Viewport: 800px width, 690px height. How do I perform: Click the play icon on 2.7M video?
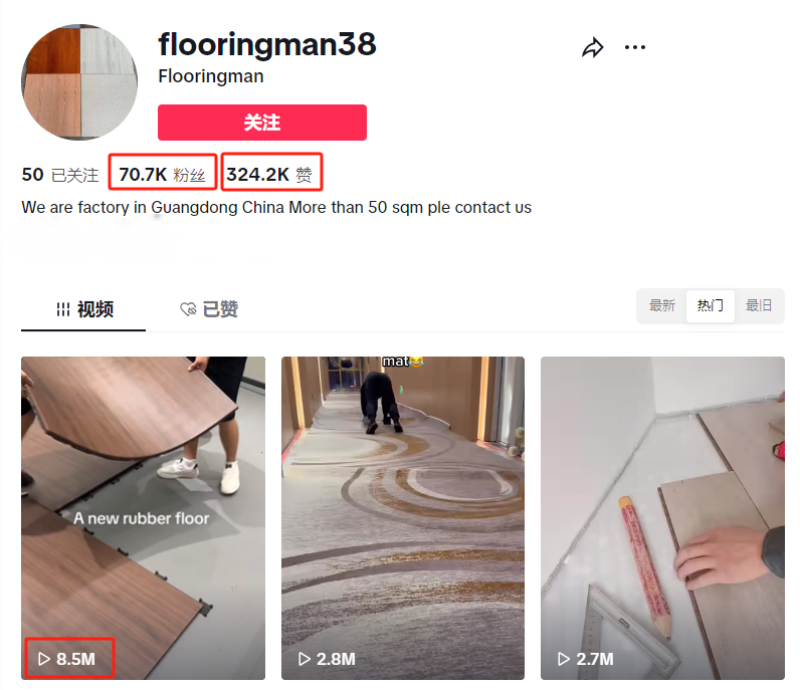pos(564,659)
